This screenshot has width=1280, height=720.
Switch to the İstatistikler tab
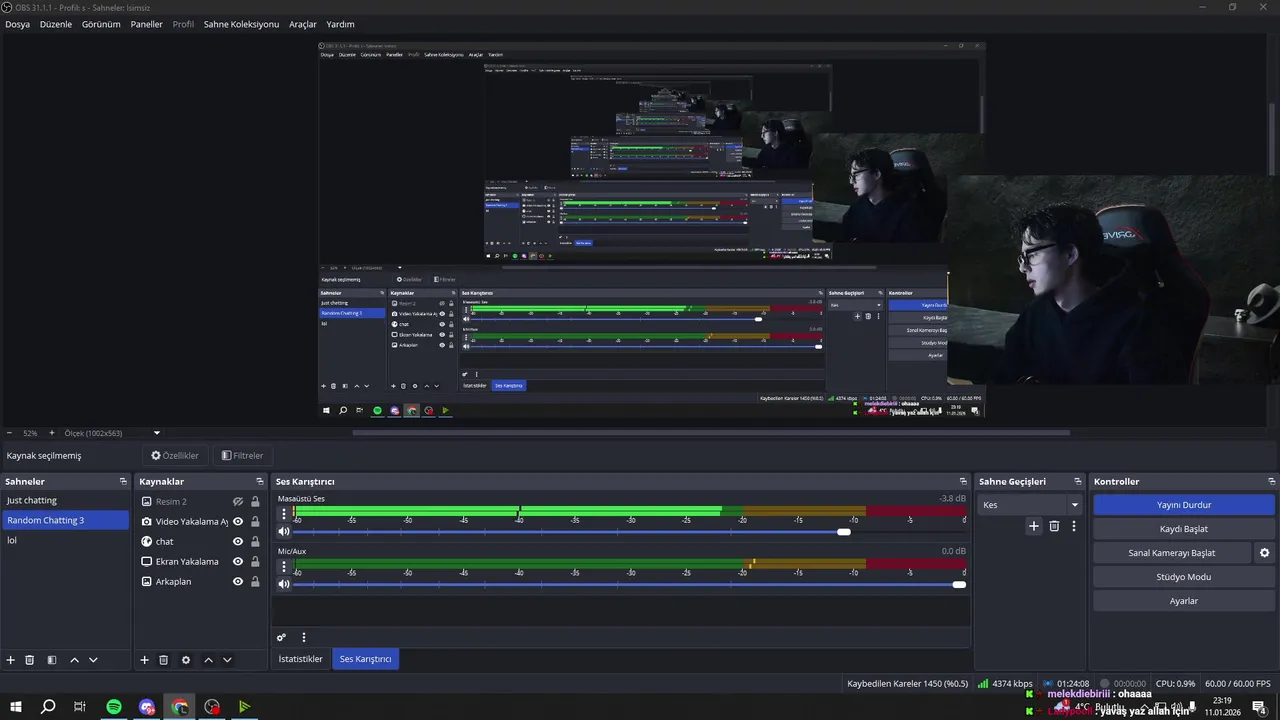[301, 659]
